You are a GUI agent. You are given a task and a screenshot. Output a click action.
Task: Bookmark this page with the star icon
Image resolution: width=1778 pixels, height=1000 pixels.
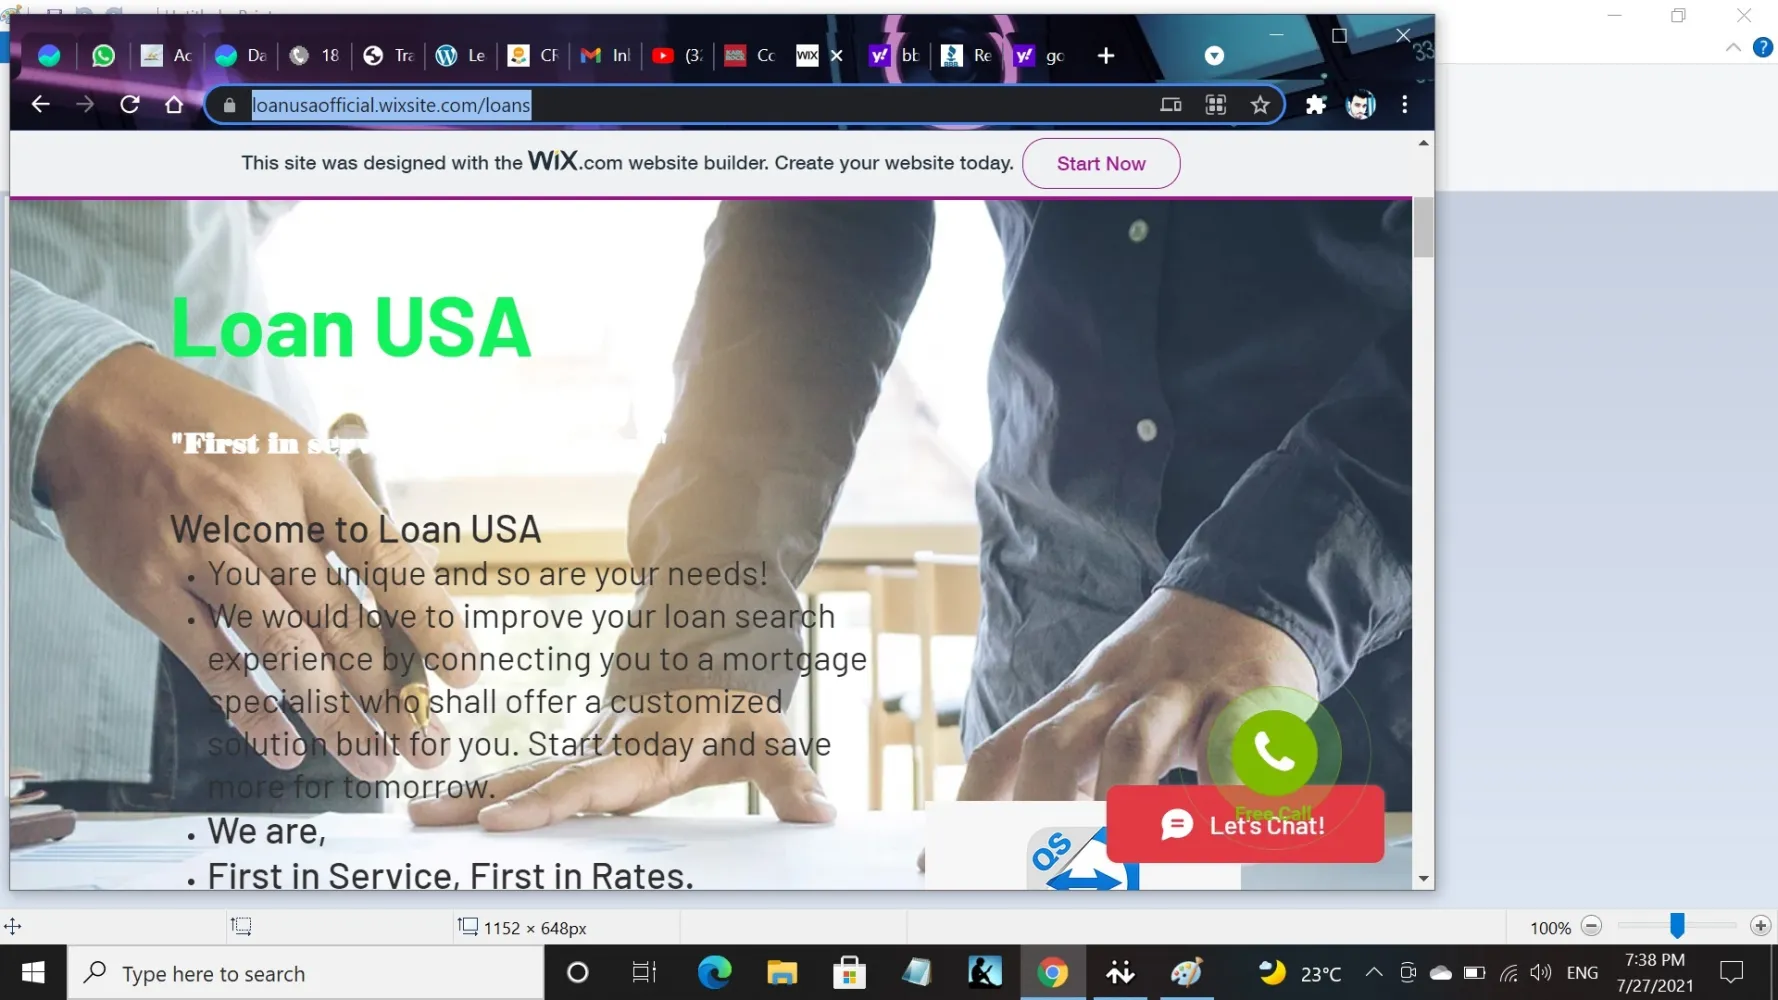[1260, 104]
